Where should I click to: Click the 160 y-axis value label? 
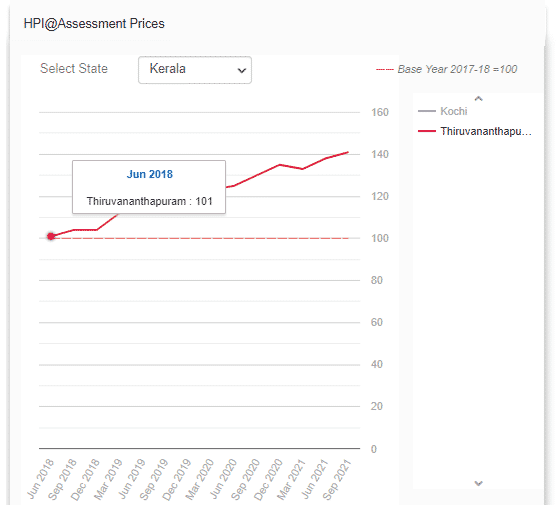click(380, 112)
